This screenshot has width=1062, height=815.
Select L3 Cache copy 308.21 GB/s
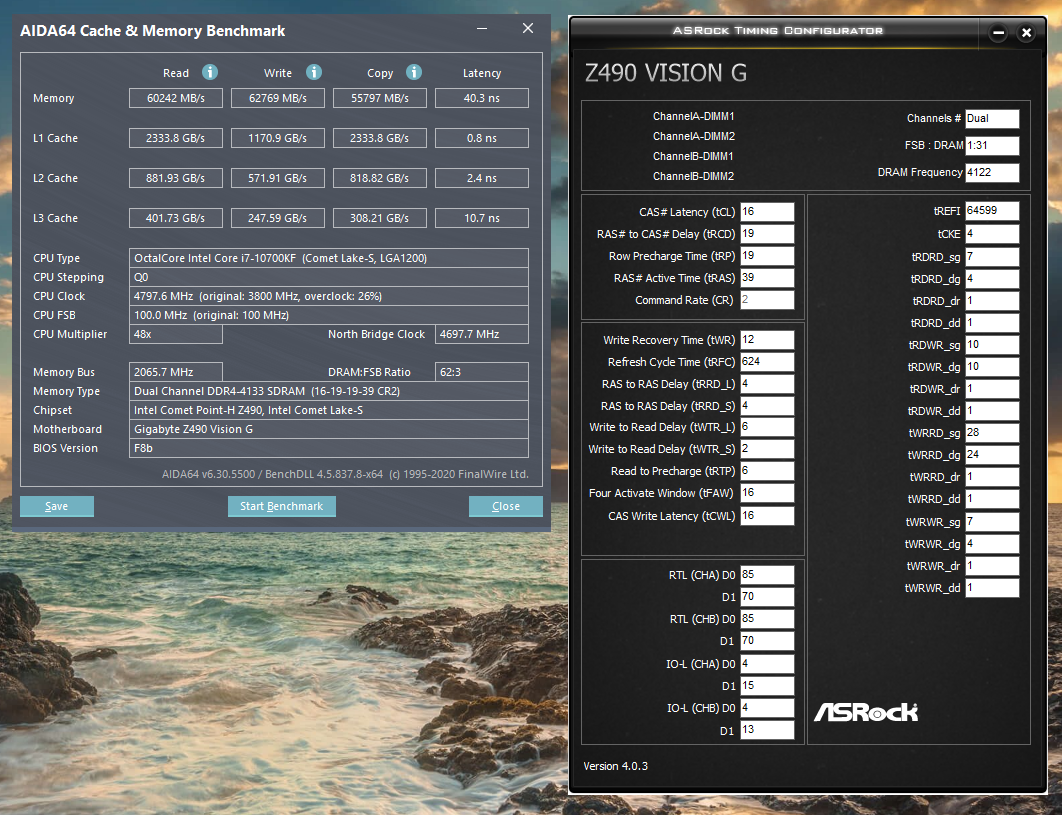380,218
